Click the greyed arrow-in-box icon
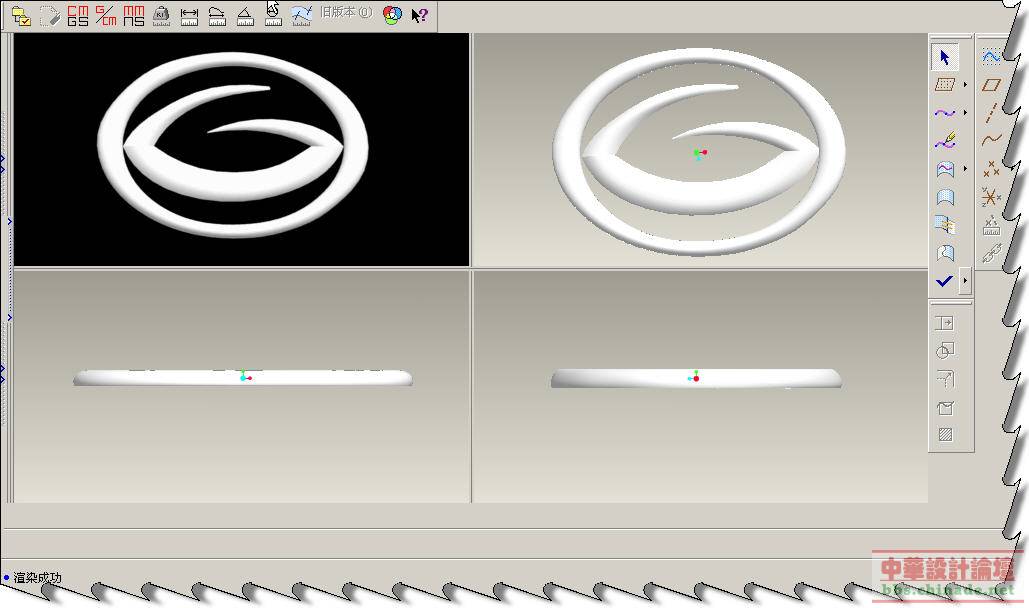1029x608 pixels. click(x=944, y=322)
